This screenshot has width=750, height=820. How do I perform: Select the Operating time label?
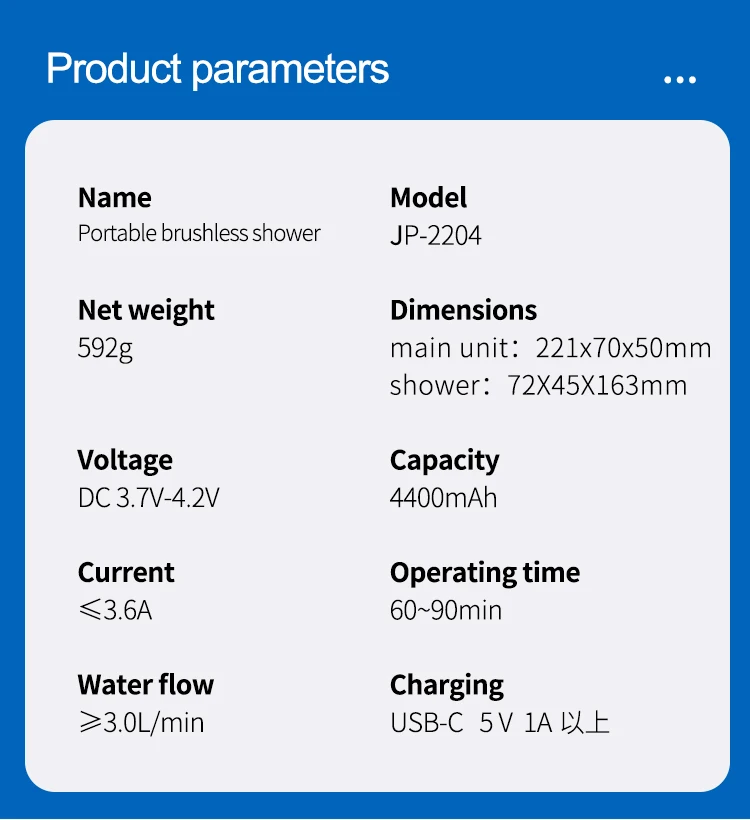pos(485,573)
